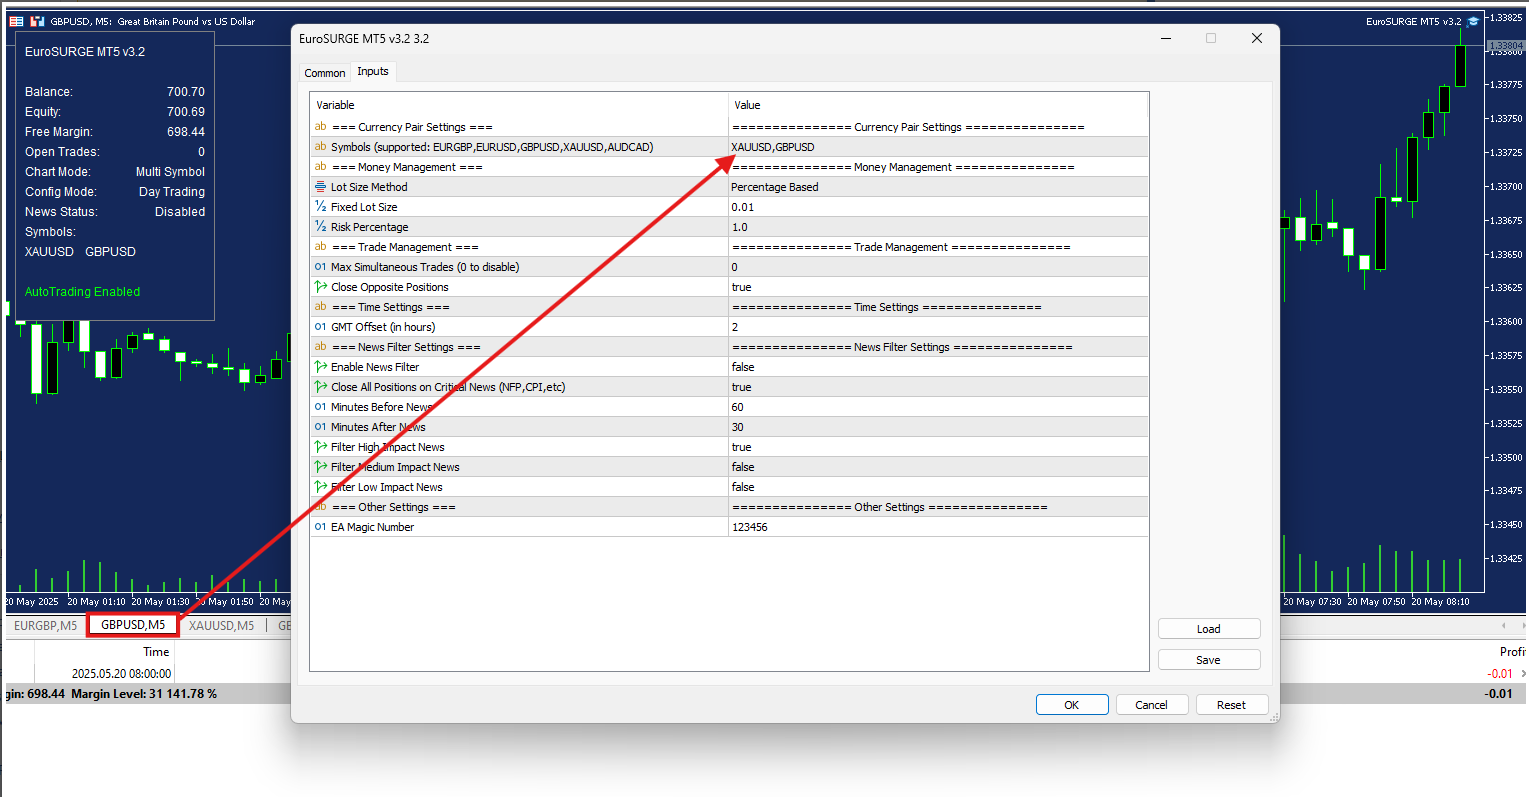The image size is (1529, 797).
Task: Click the "GMT Offset (in hours)" variable label
Action: click(x=383, y=327)
